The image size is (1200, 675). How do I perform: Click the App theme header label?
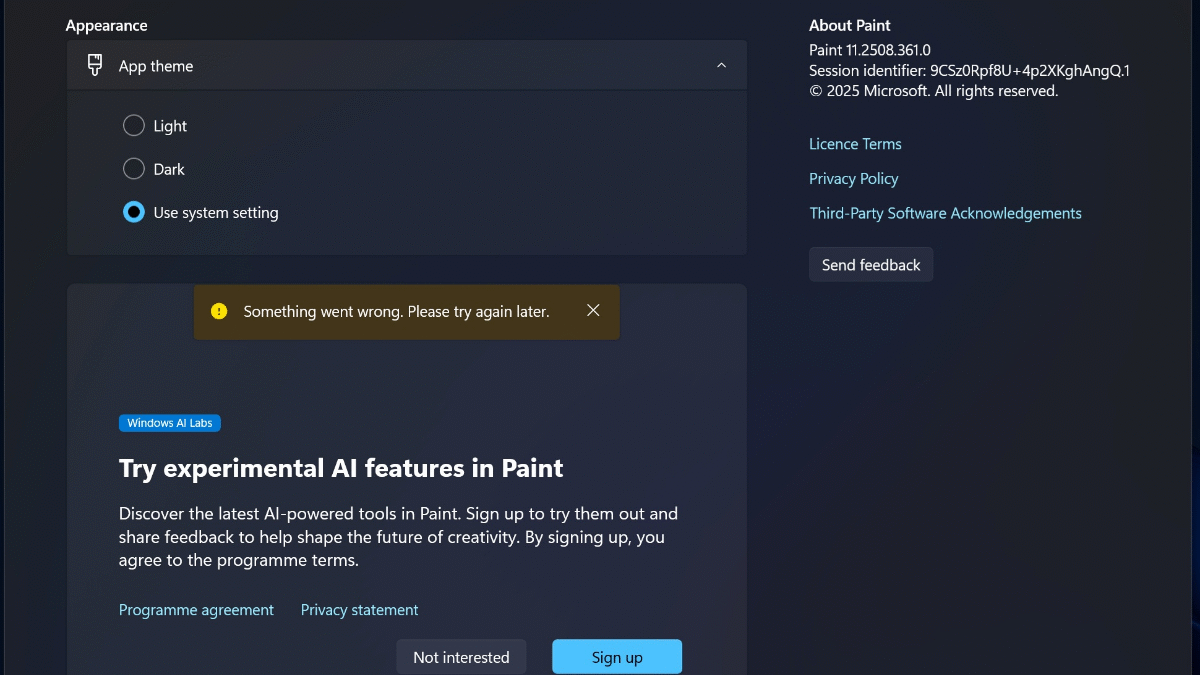point(156,66)
